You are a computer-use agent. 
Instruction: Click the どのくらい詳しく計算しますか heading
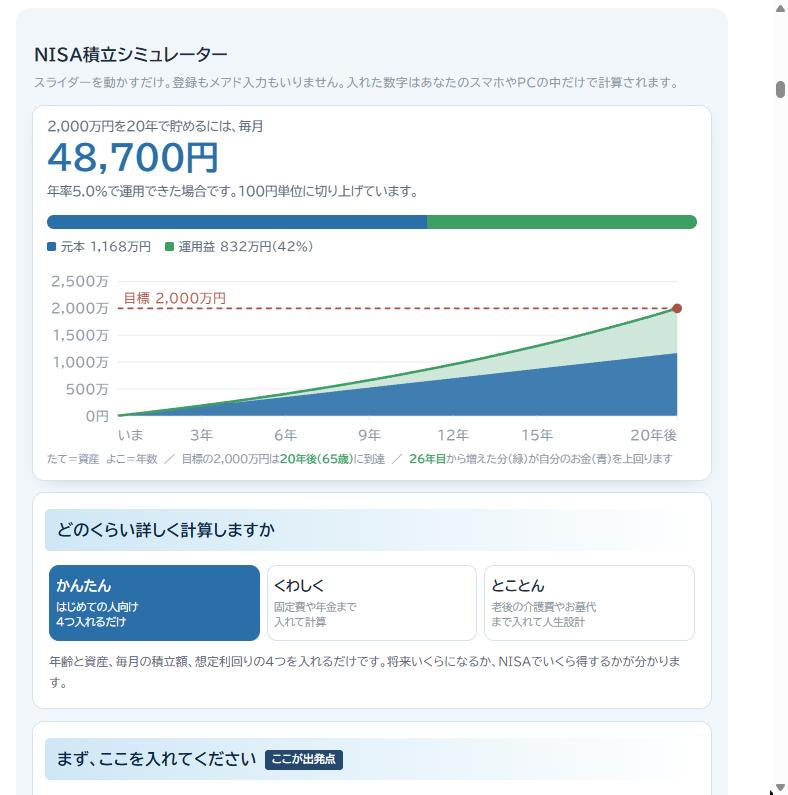coord(166,530)
